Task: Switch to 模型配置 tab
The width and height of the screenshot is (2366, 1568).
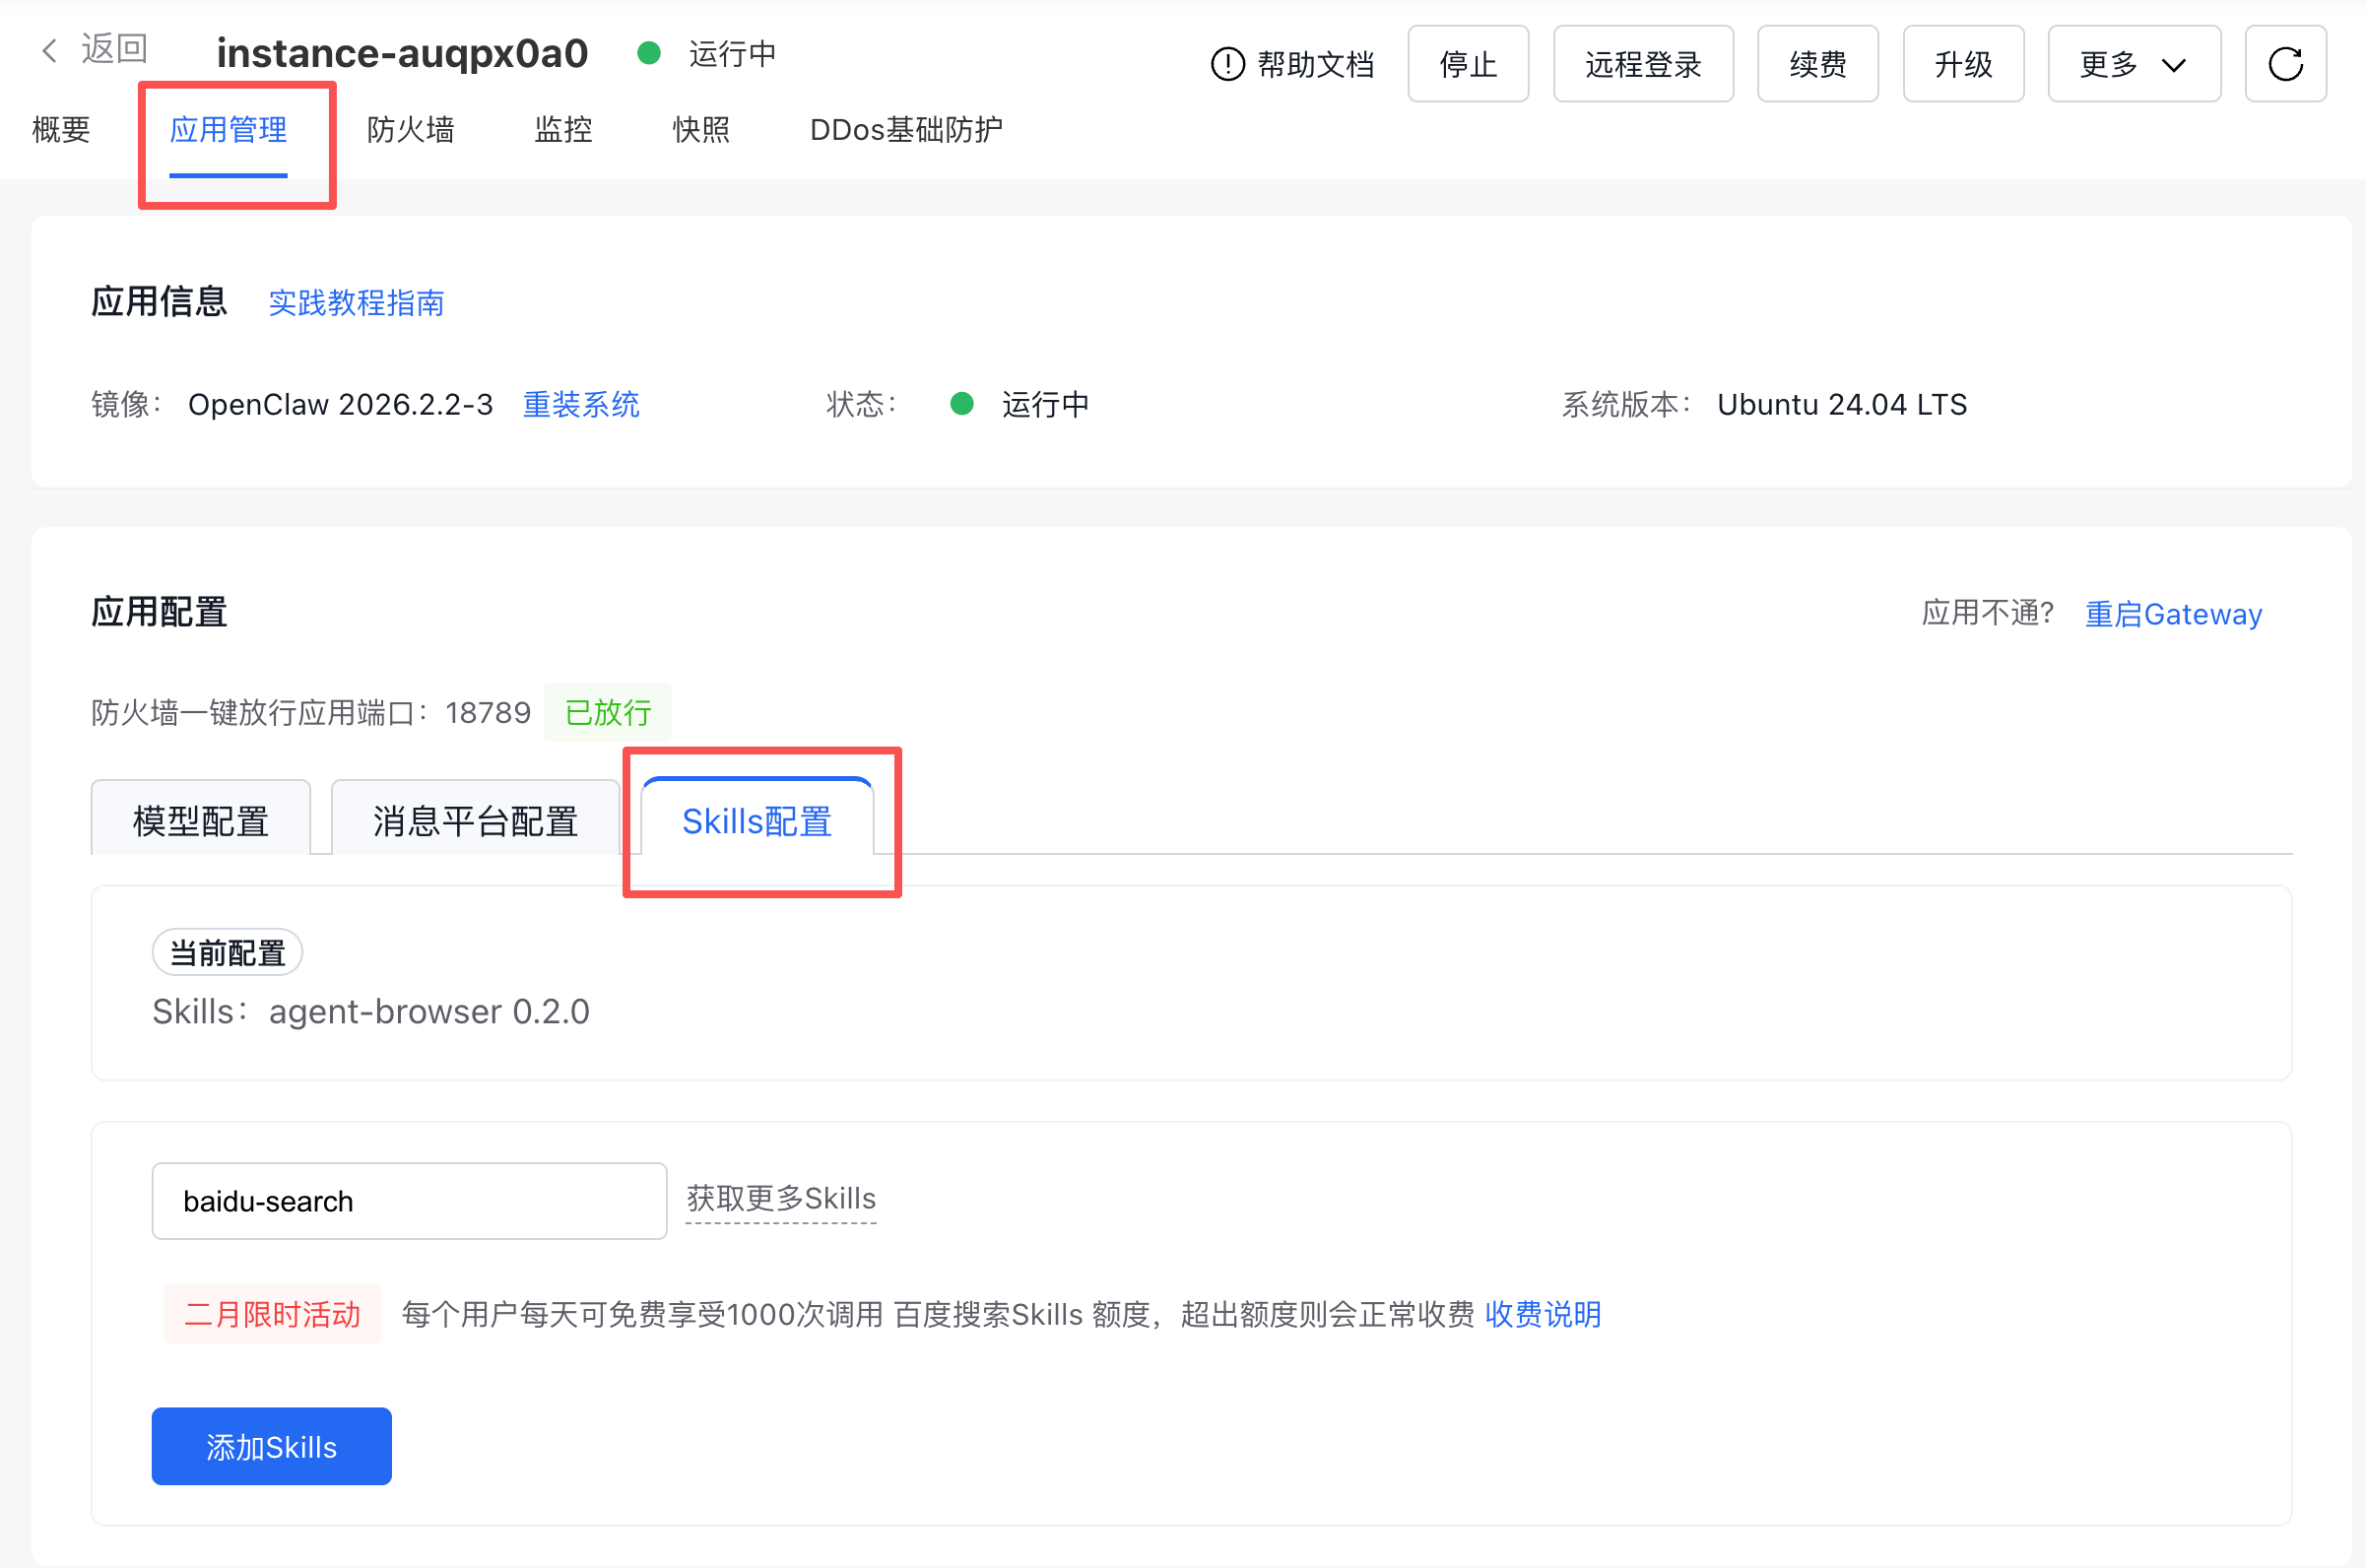Action: tap(201, 821)
